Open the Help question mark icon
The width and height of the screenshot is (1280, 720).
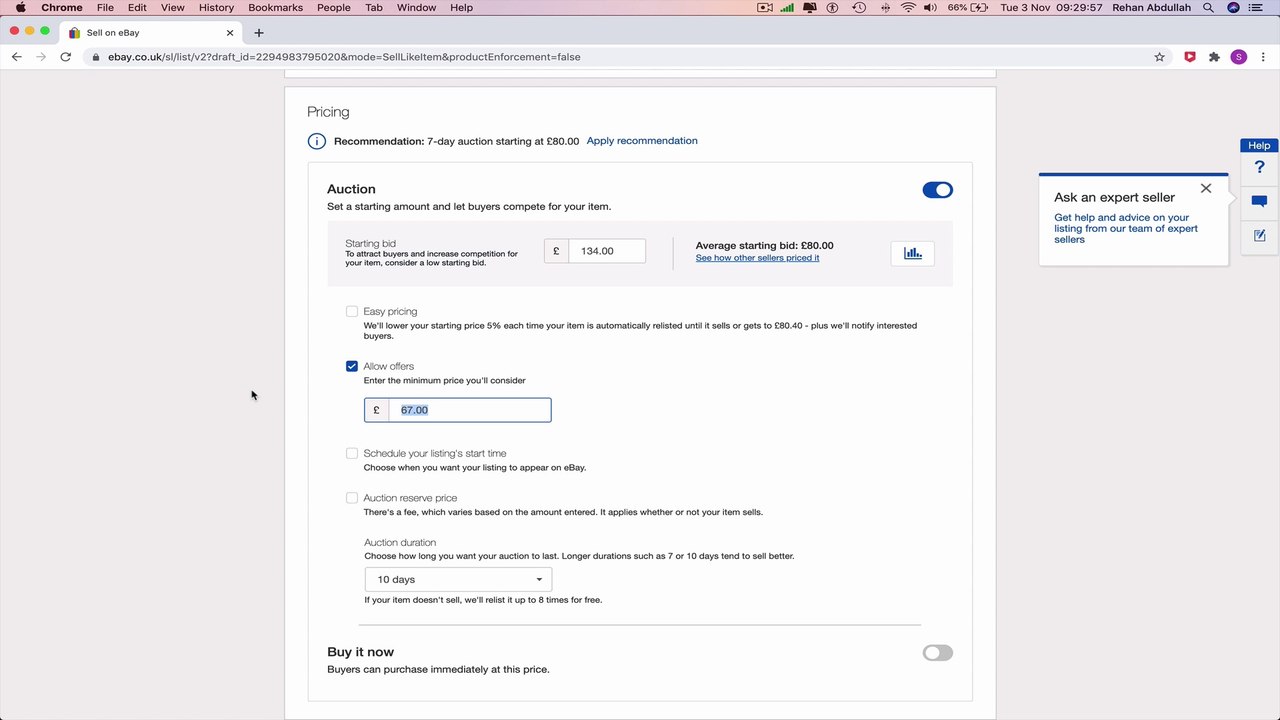(x=1259, y=167)
